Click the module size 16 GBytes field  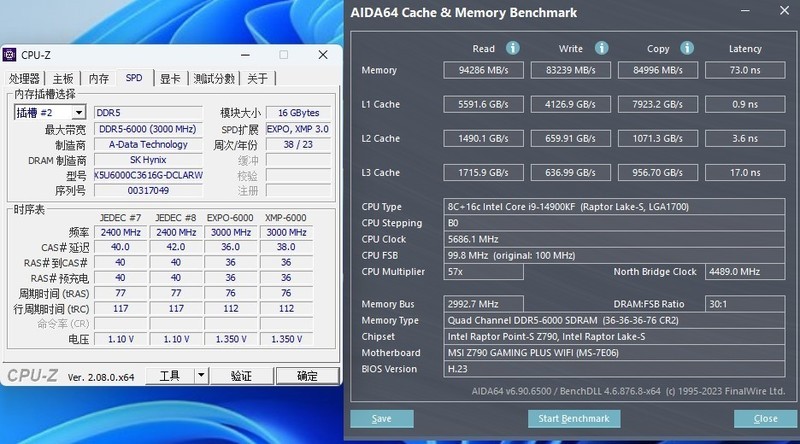298,113
